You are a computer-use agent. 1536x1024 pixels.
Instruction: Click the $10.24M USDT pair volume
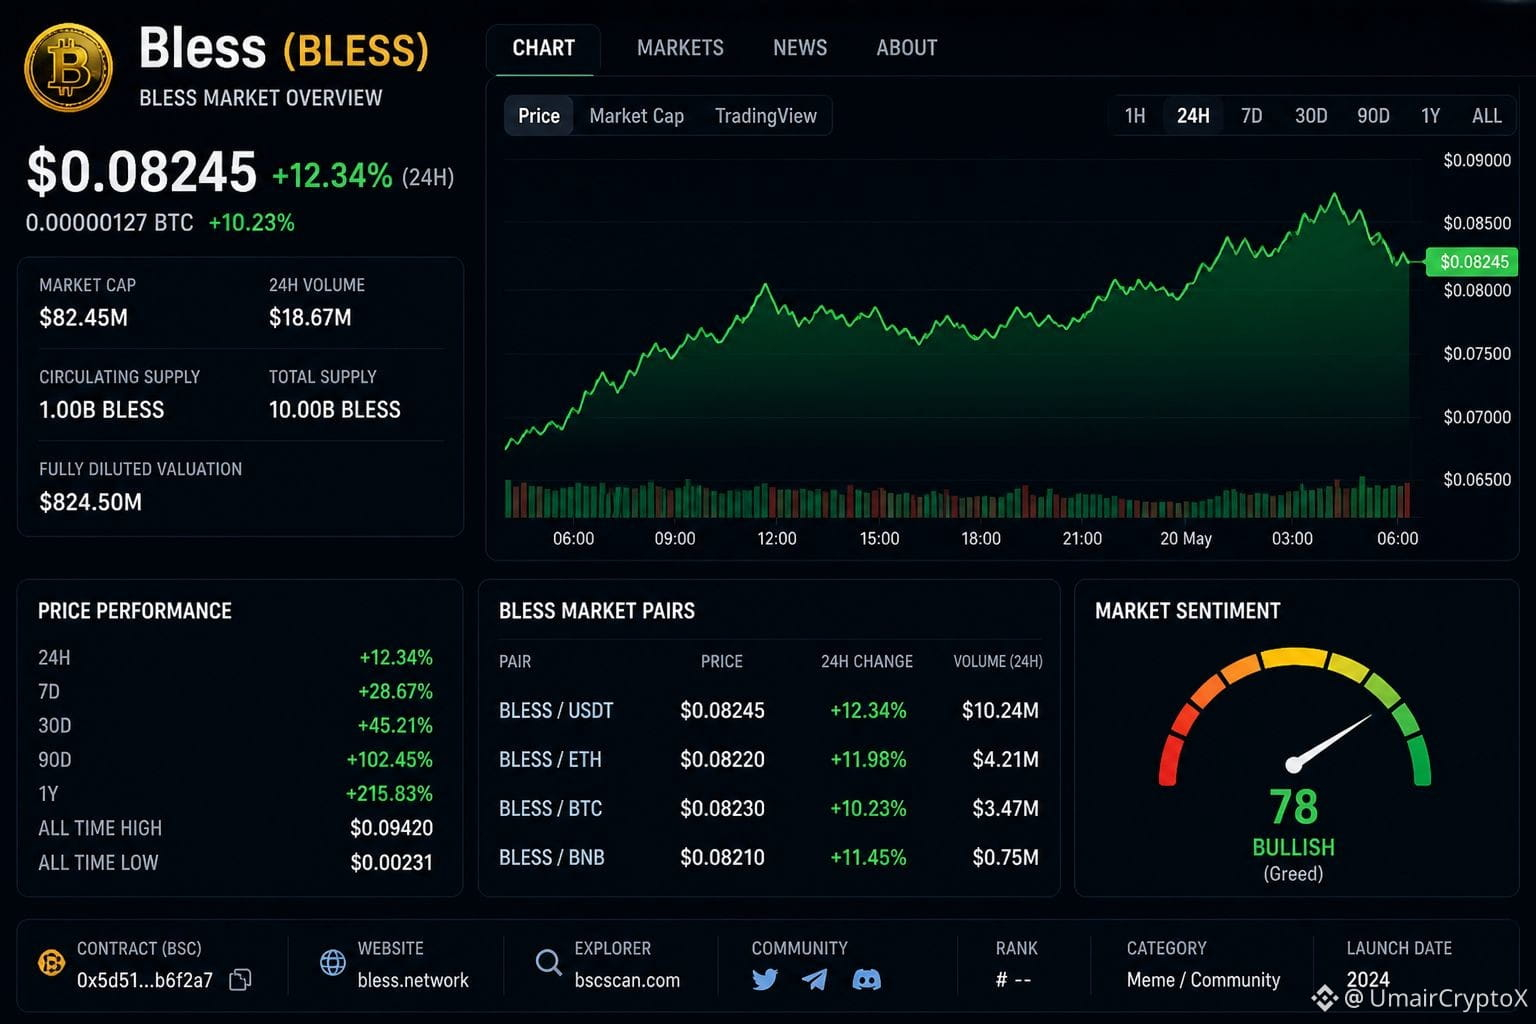(x=1000, y=711)
